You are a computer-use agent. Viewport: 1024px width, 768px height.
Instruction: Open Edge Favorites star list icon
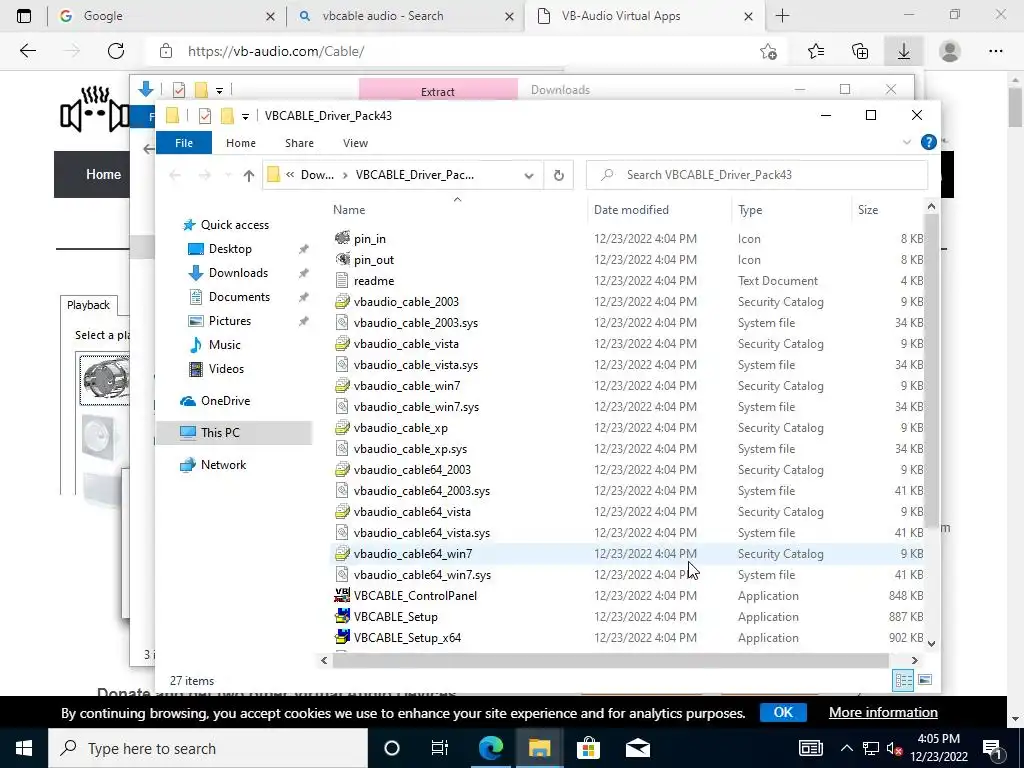(816, 51)
